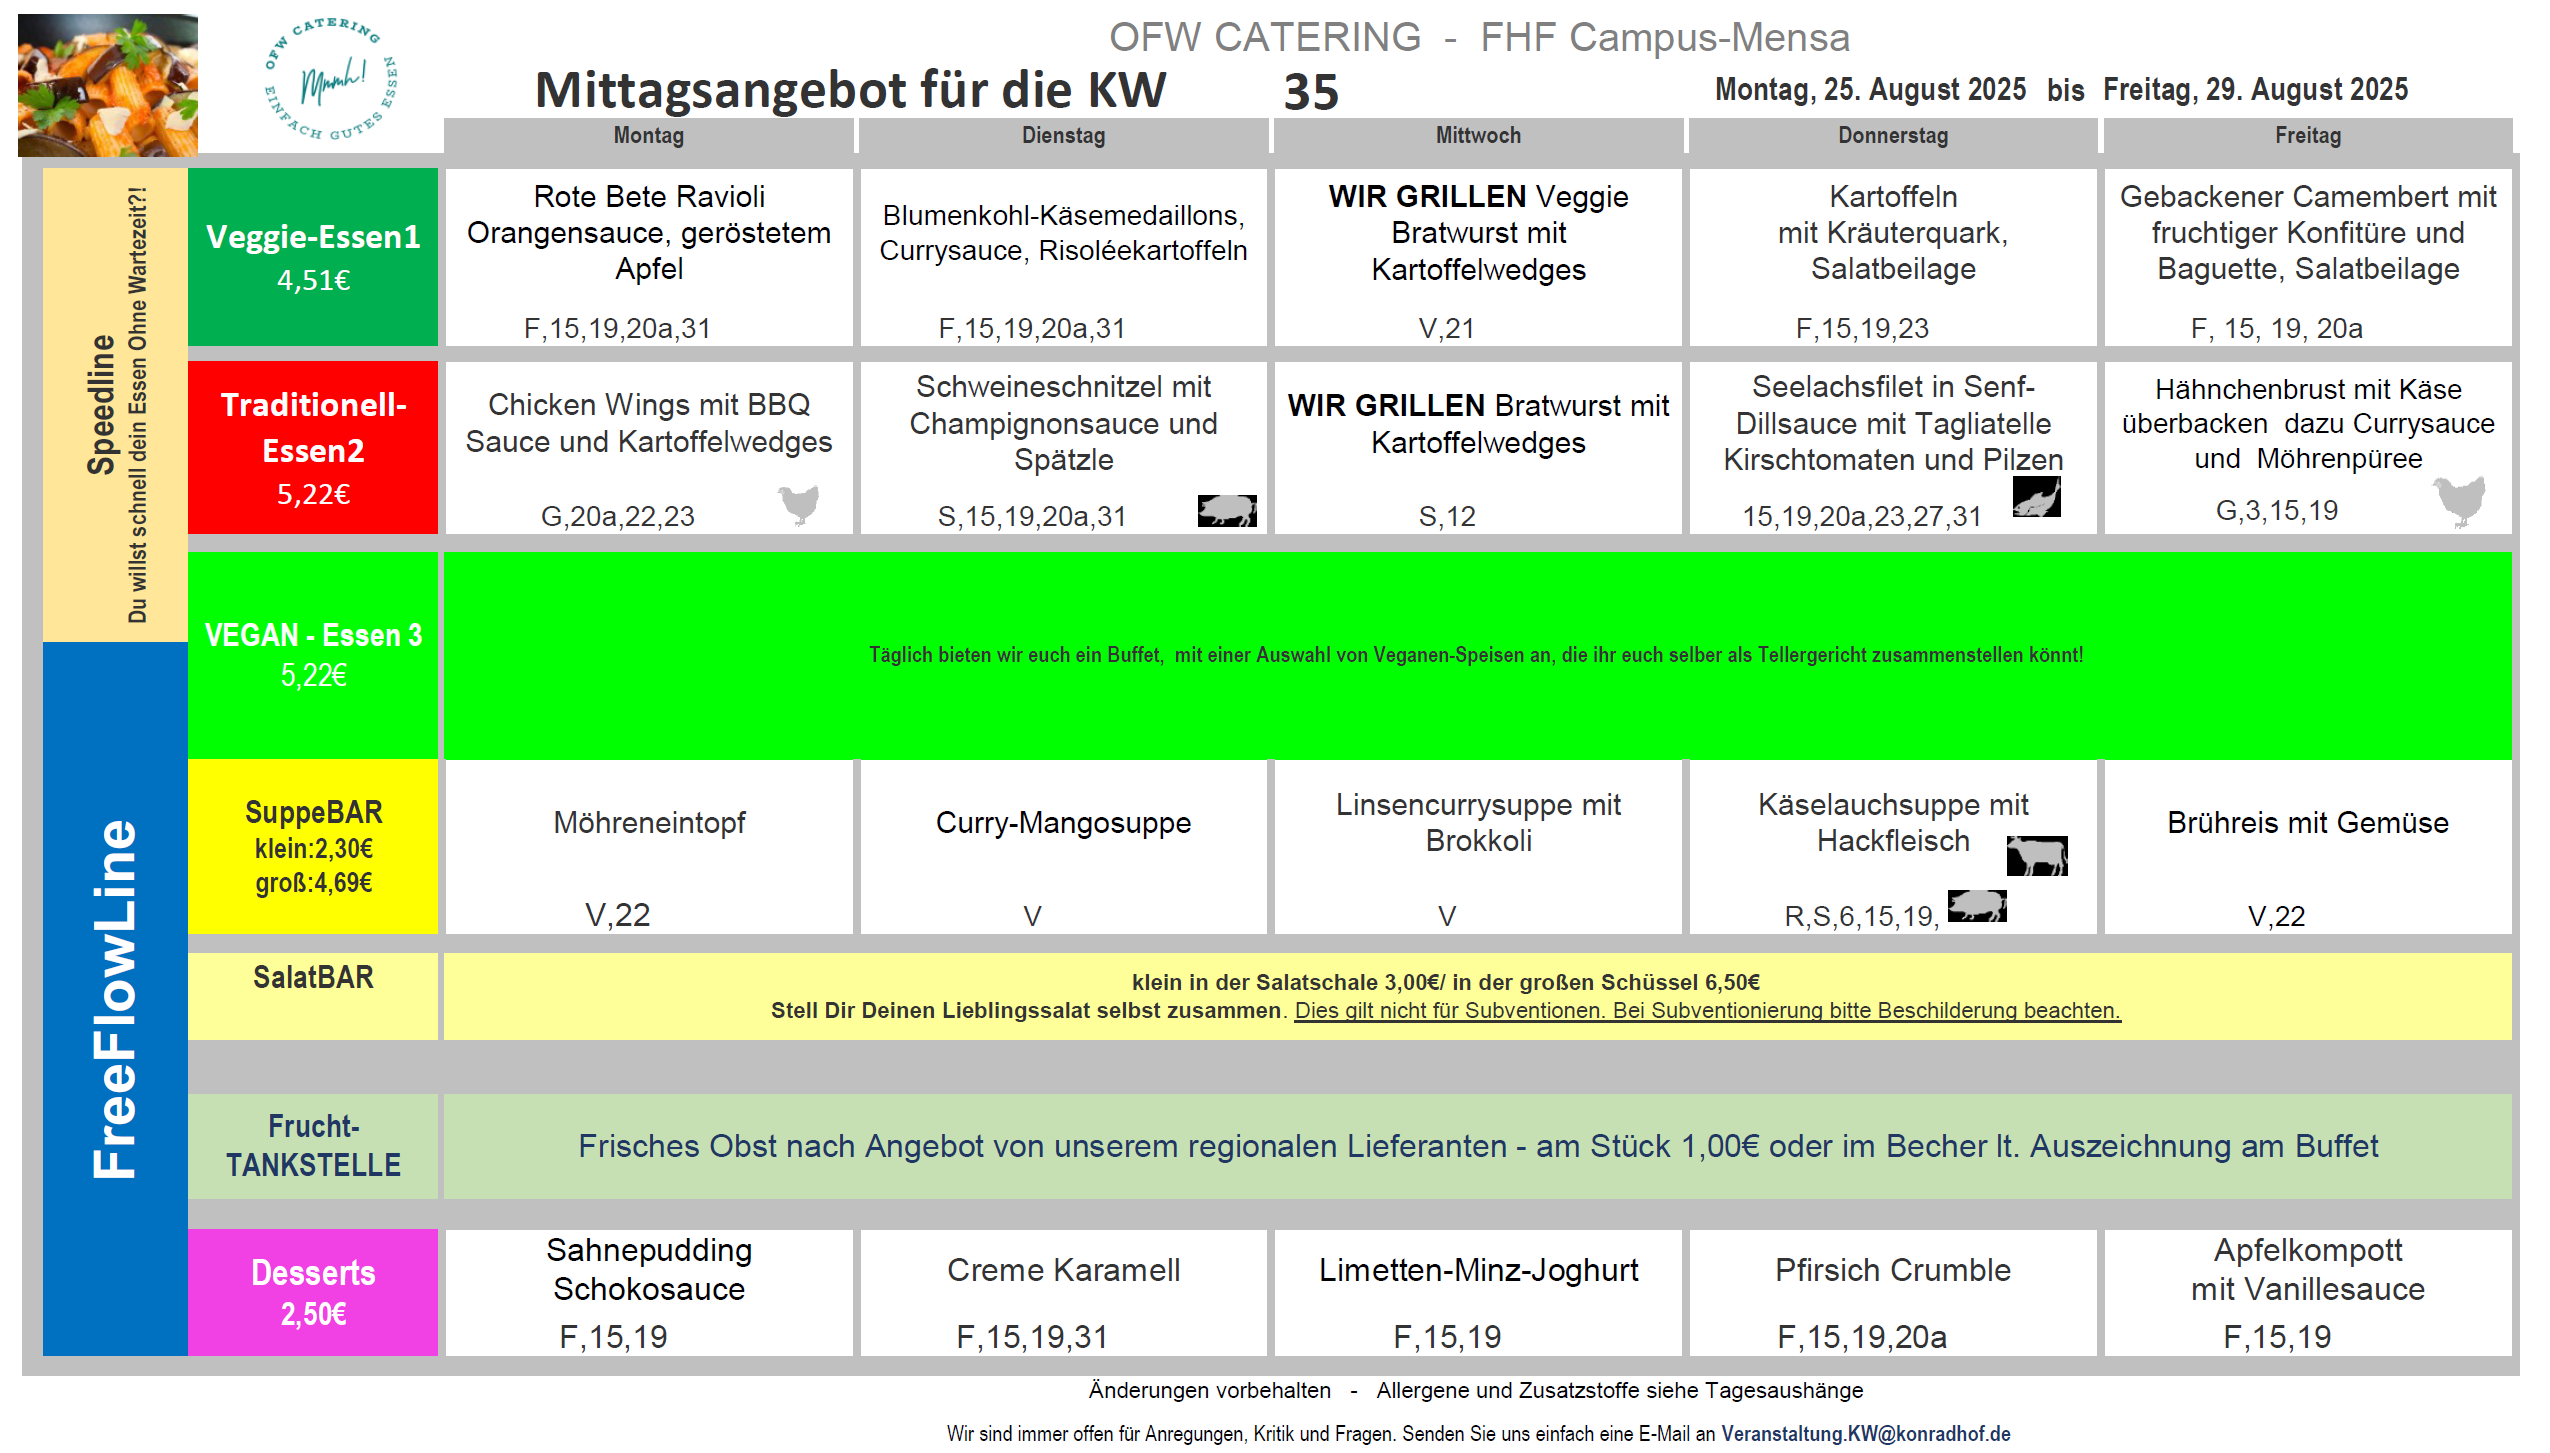The image size is (2550, 1453).
Task: Click pig icon in Schweineschnitzel cell
Action: (x=1227, y=510)
